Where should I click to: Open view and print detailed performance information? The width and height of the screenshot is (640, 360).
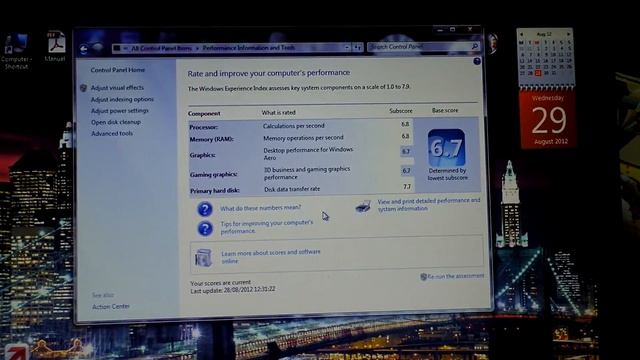point(429,204)
